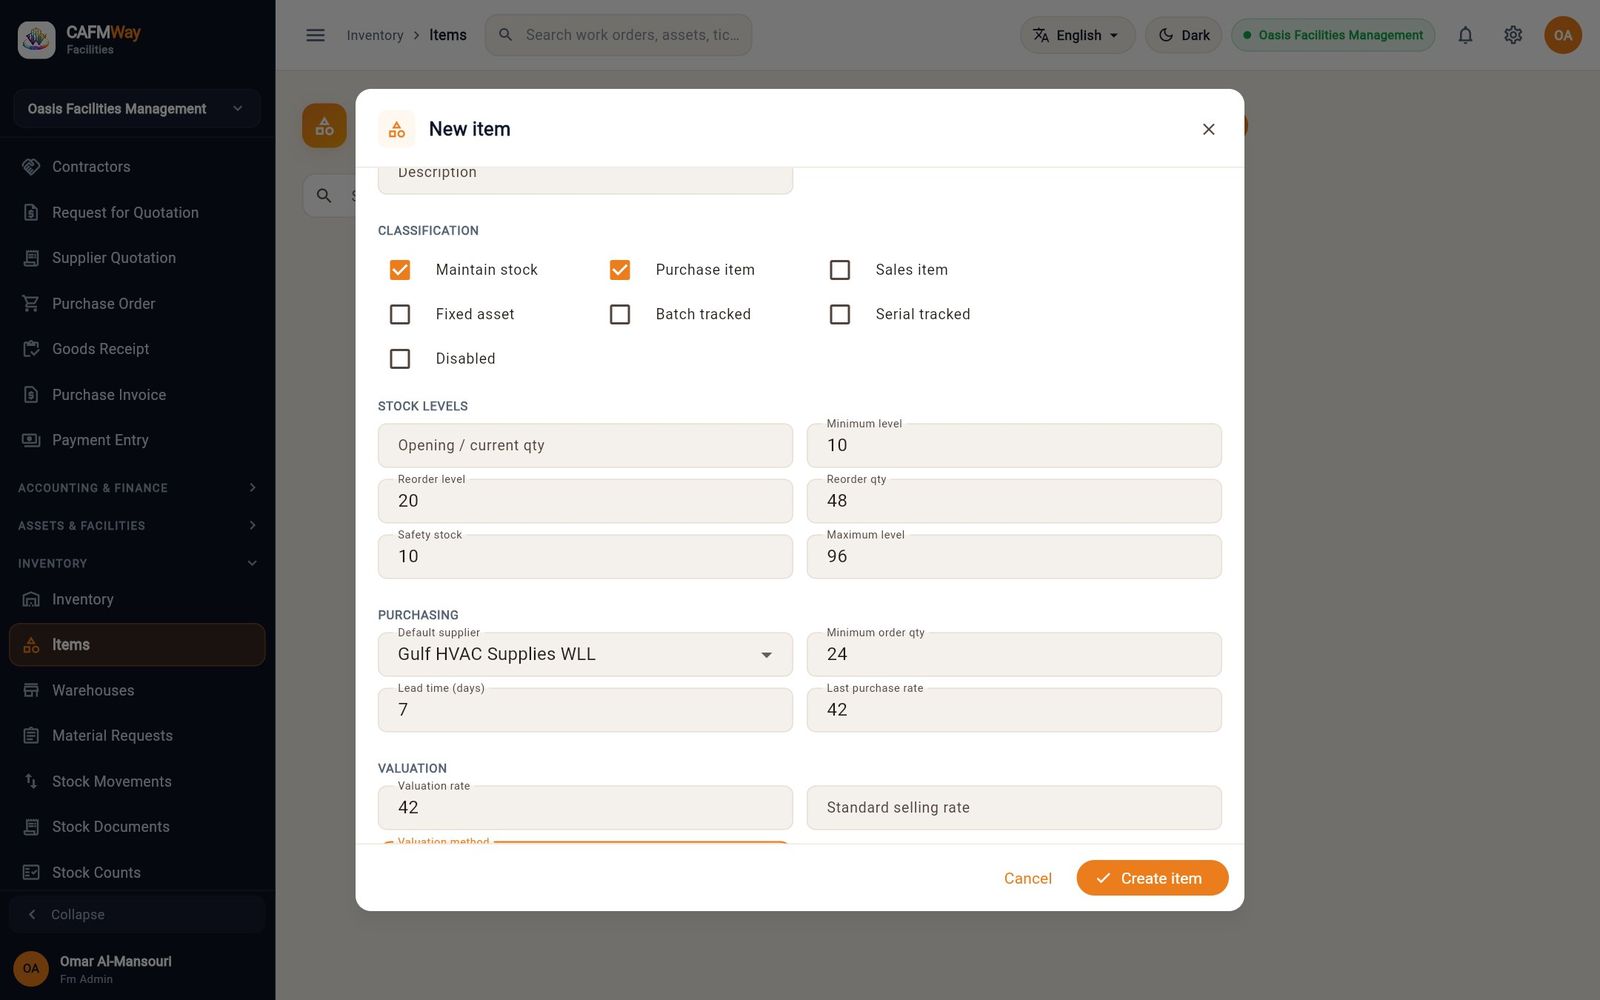The width and height of the screenshot is (1600, 1000).
Task: Open Goods Receipt page
Action: coord(137,349)
